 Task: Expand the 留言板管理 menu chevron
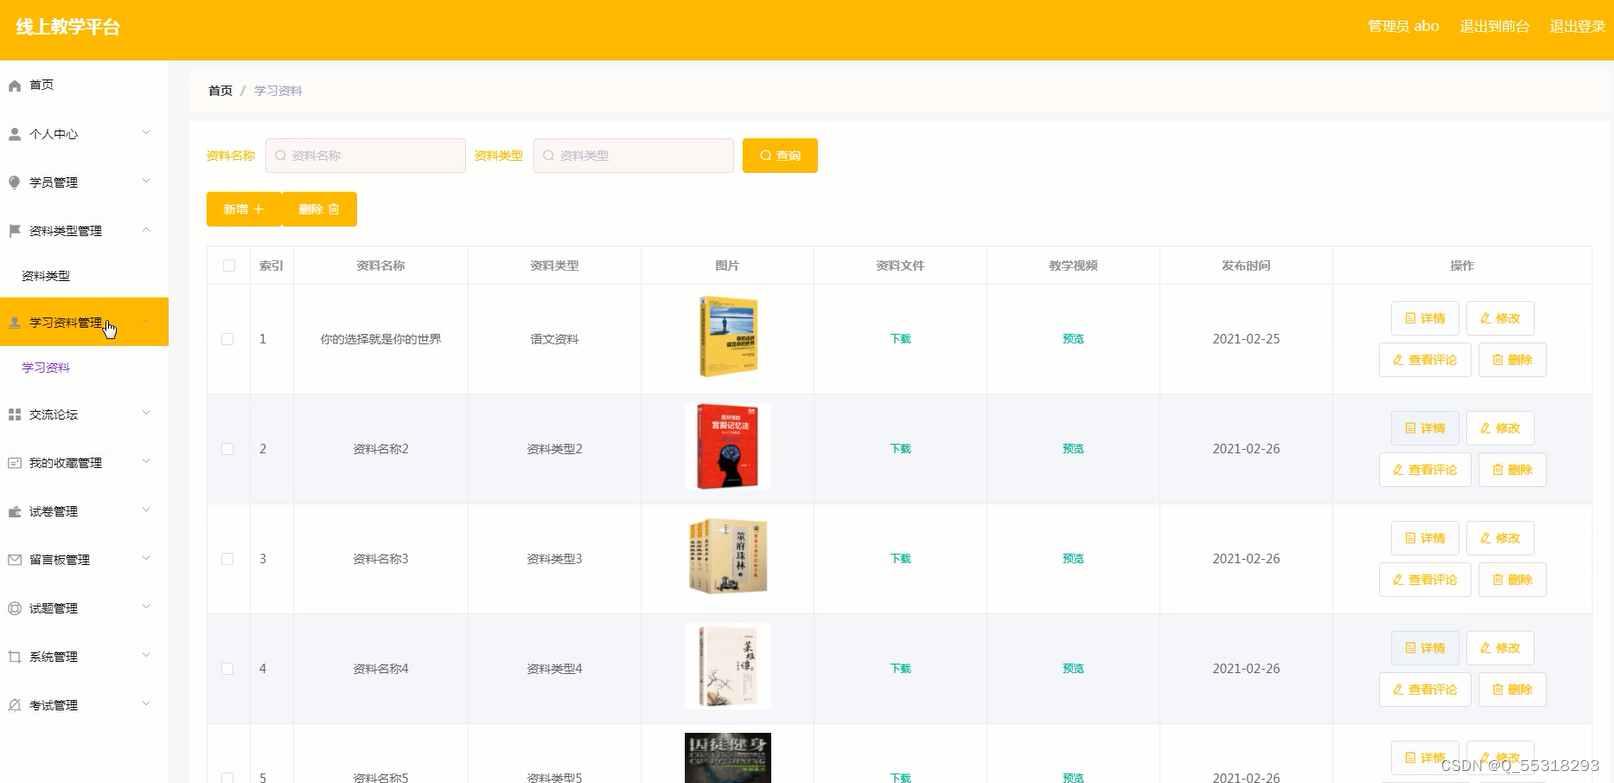click(x=146, y=559)
